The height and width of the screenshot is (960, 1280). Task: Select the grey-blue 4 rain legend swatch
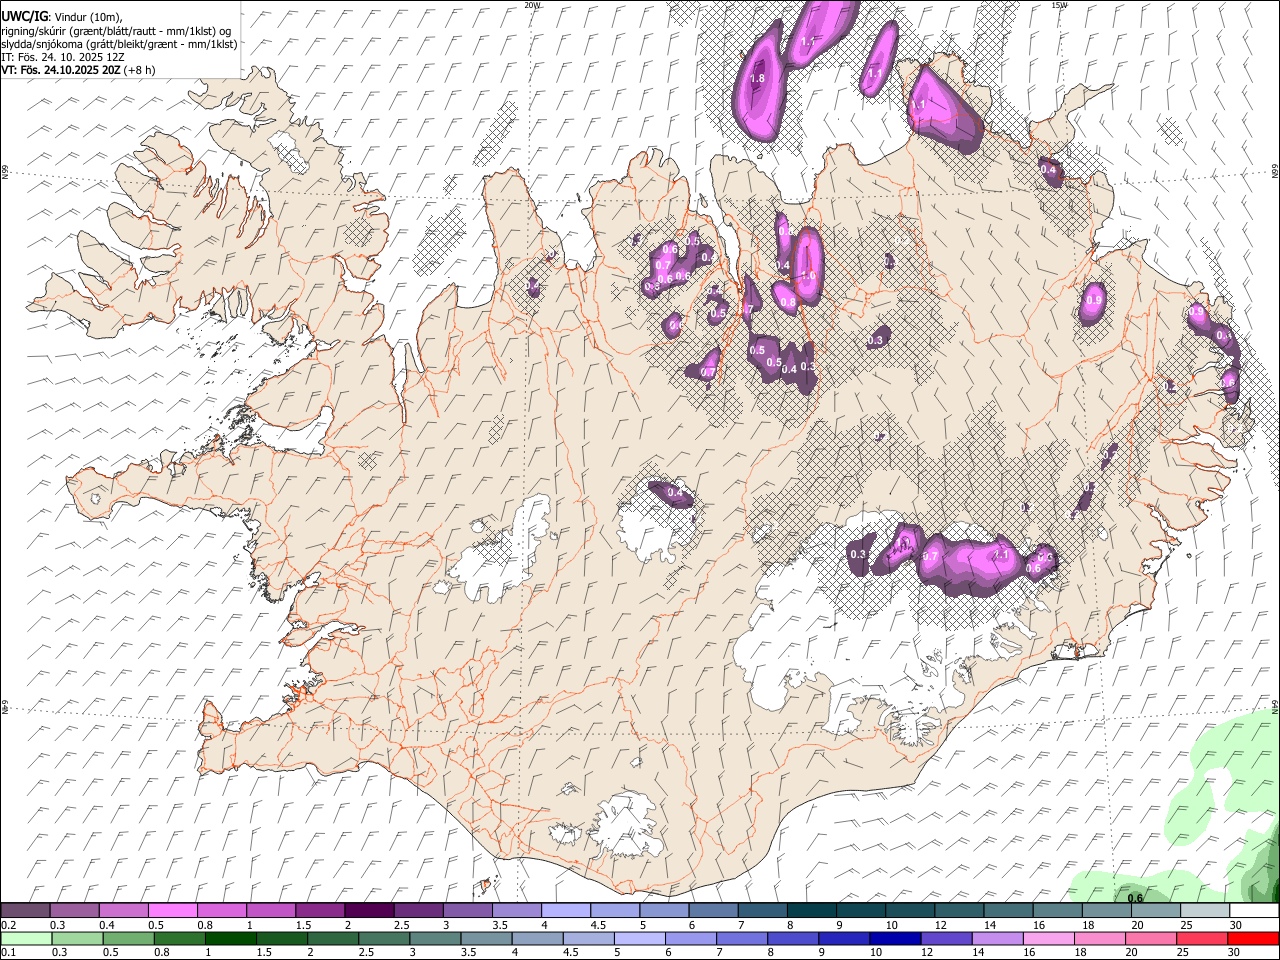pyautogui.click(x=537, y=939)
